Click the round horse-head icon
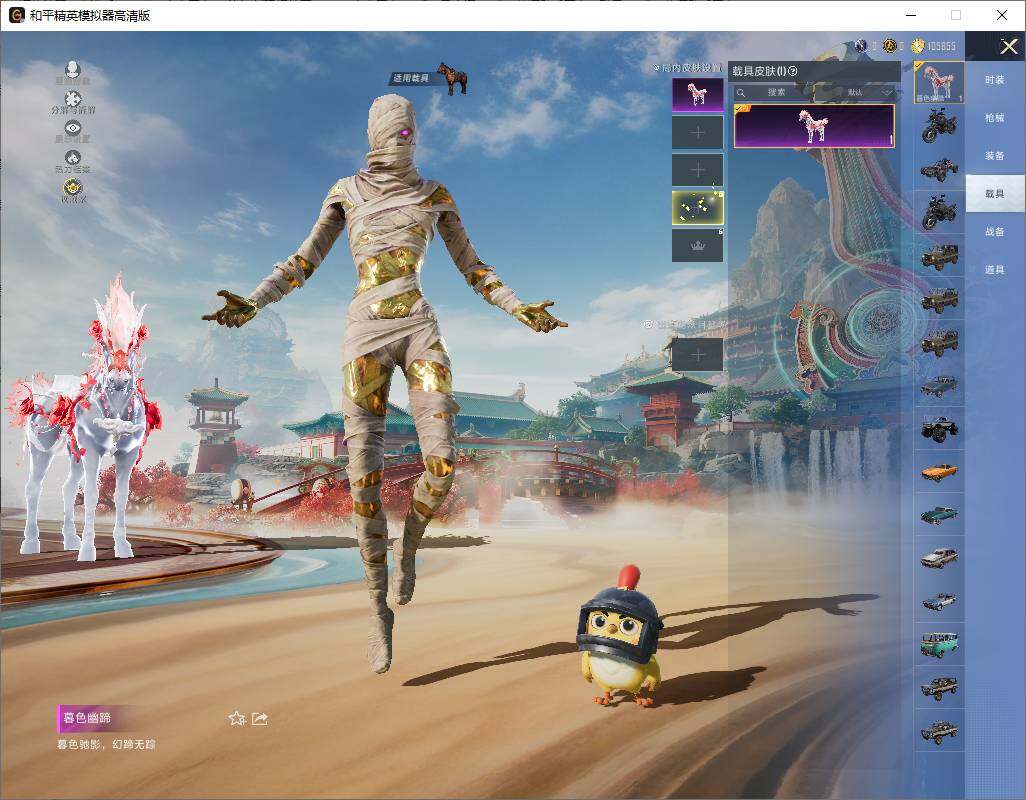 [x=73, y=158]
